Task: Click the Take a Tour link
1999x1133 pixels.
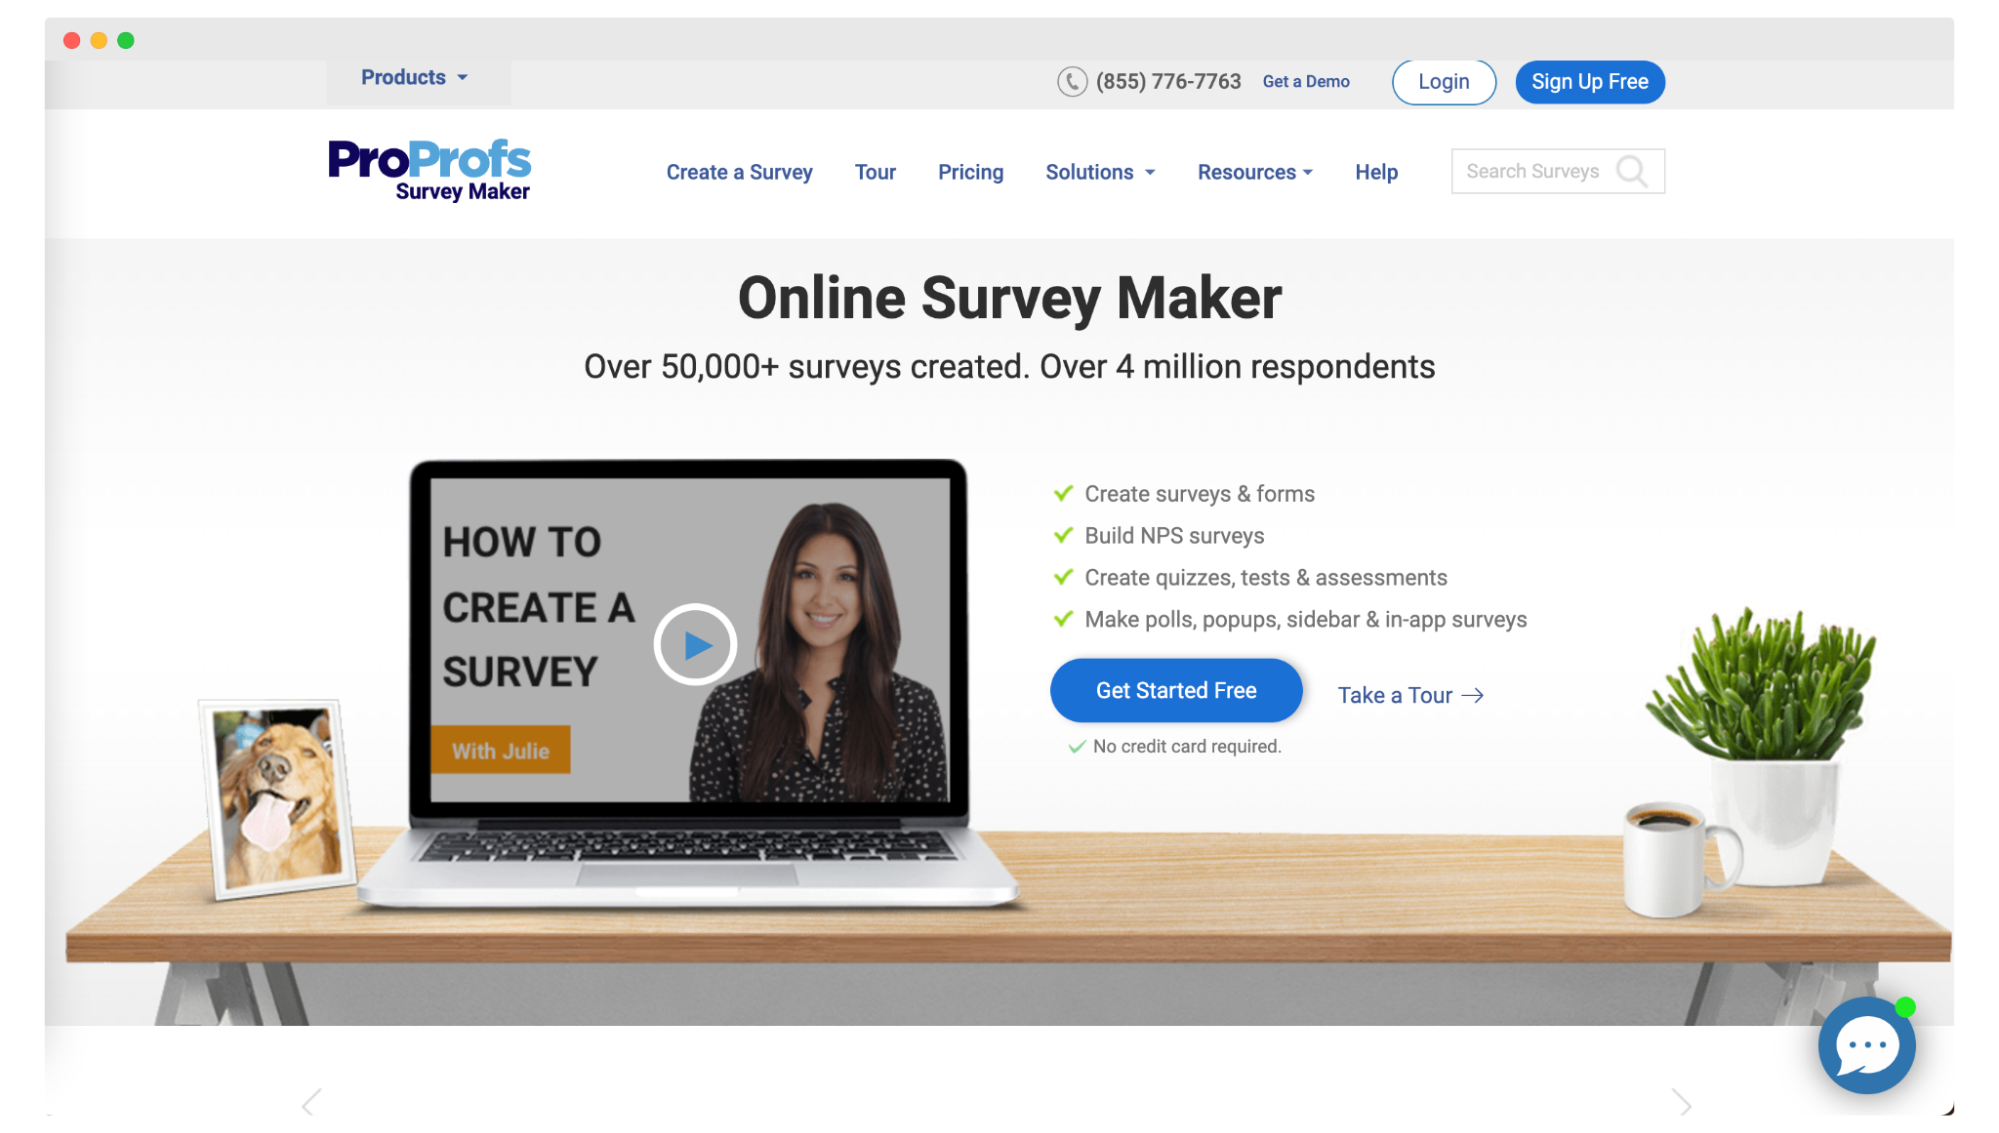Action: [1411, 694]
